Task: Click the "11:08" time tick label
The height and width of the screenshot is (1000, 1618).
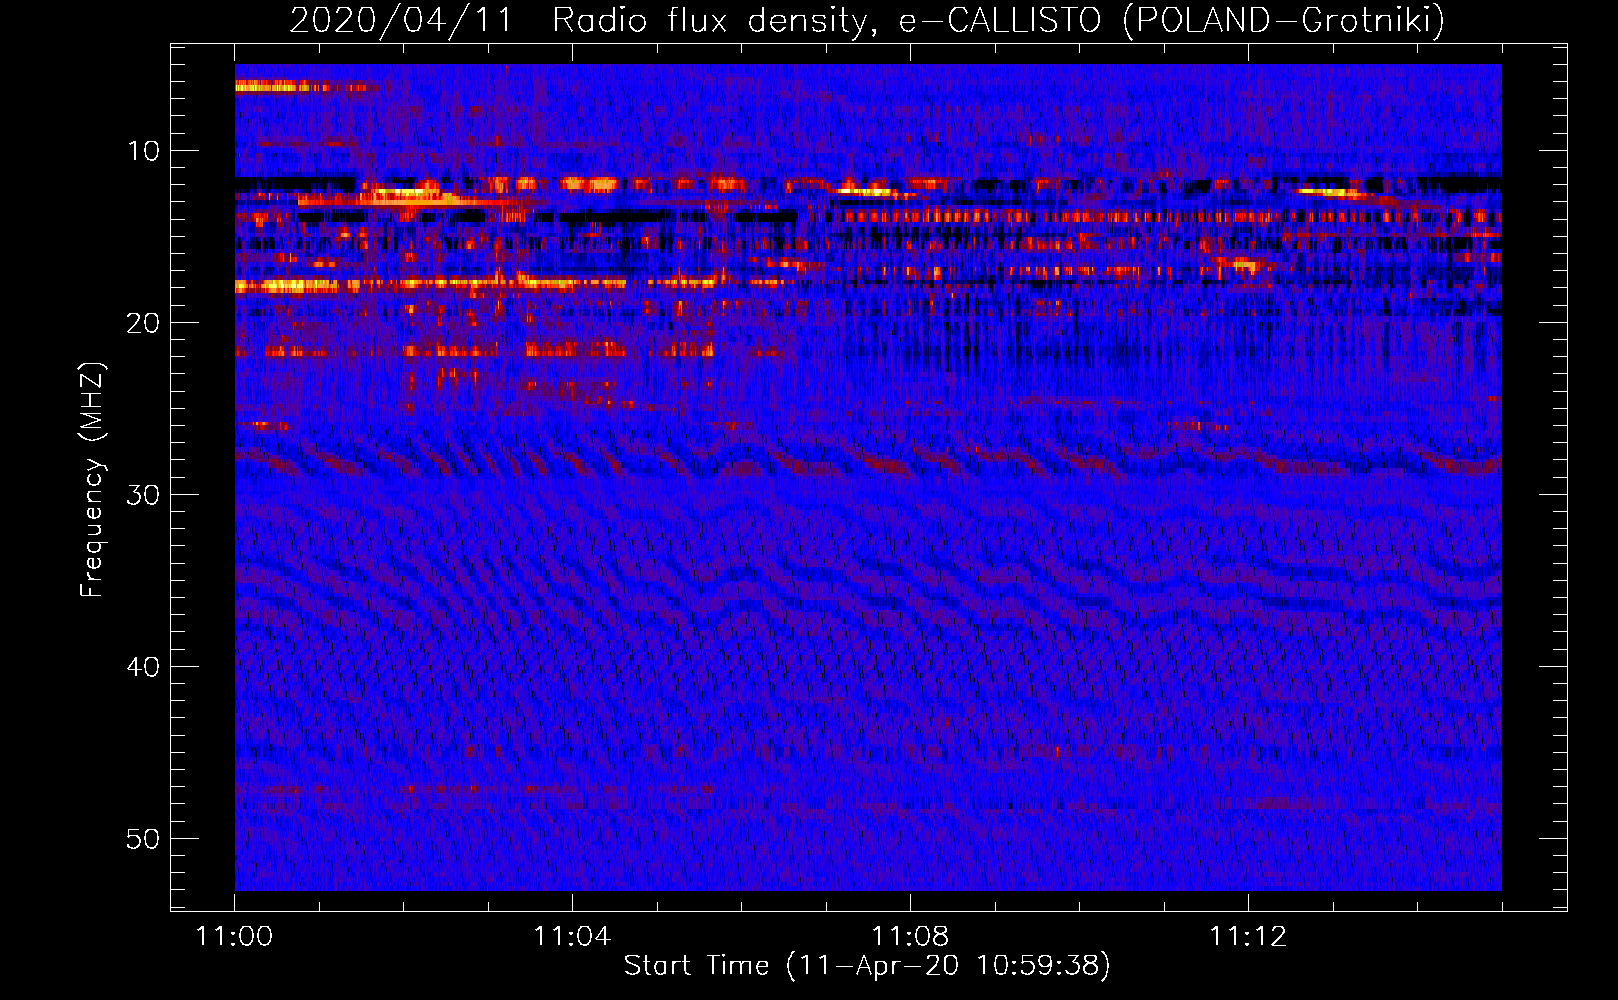Action: (x=910, y=937)
